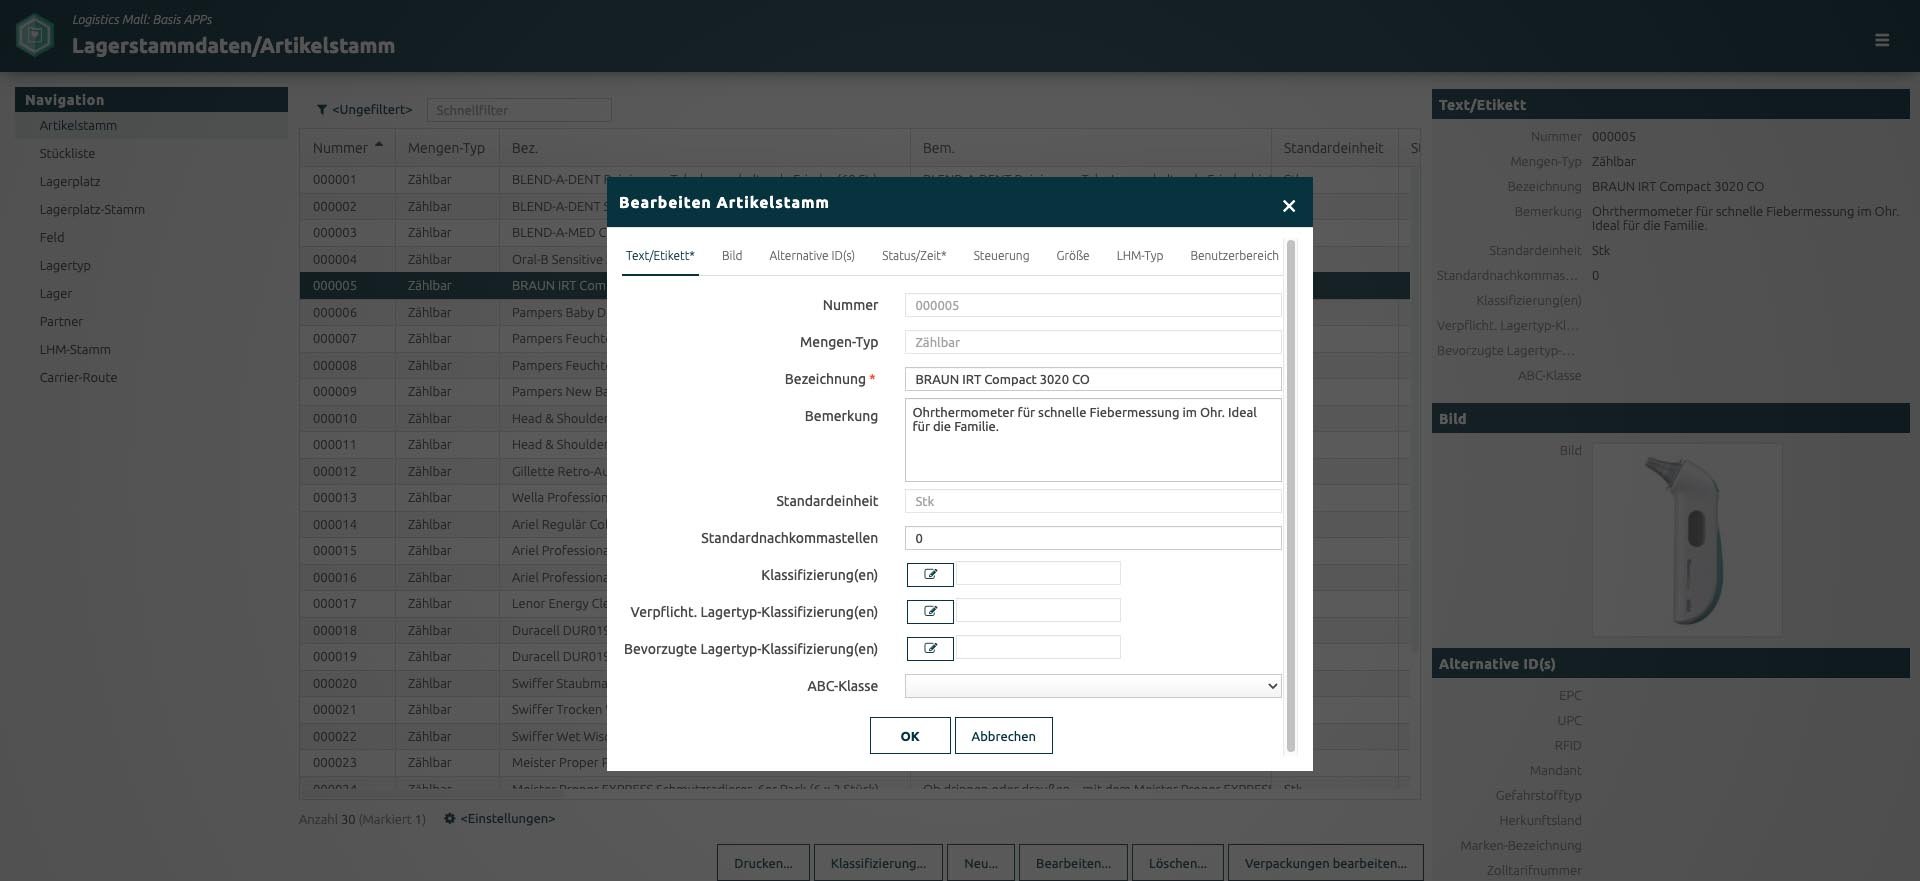The image size is (1920, 881).
Task: Click into the Bemerkung text area
Action: pos(1093,440)
